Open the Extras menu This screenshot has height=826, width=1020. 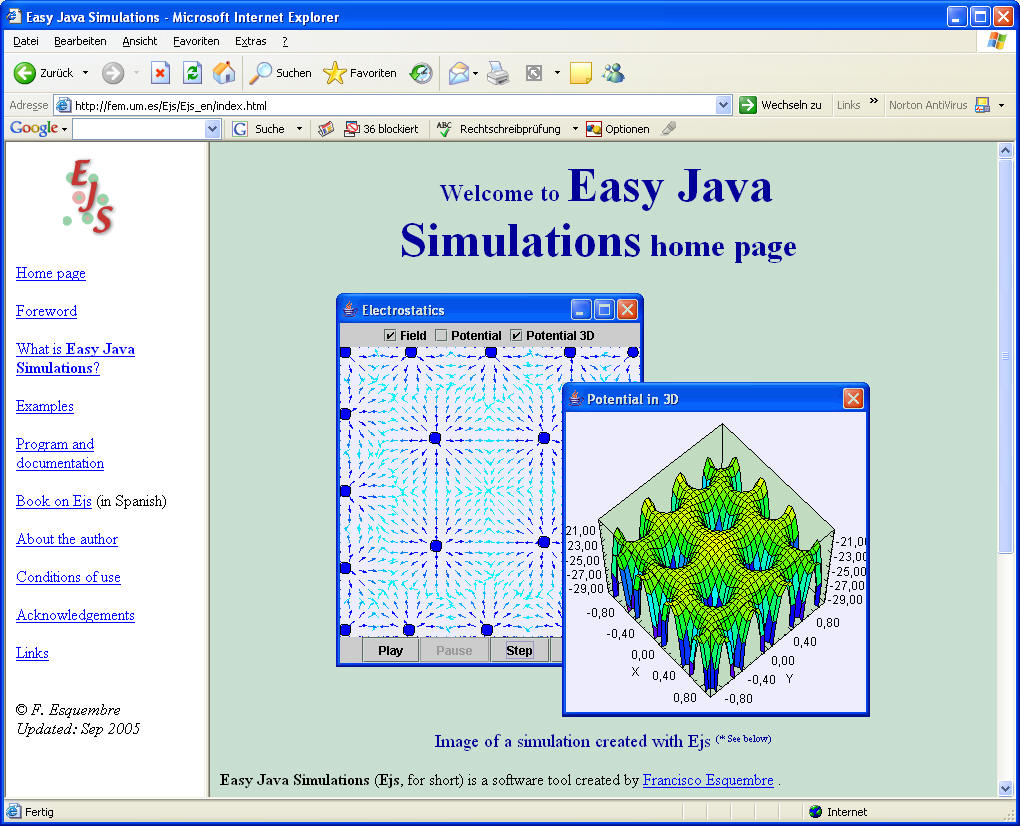250,41
